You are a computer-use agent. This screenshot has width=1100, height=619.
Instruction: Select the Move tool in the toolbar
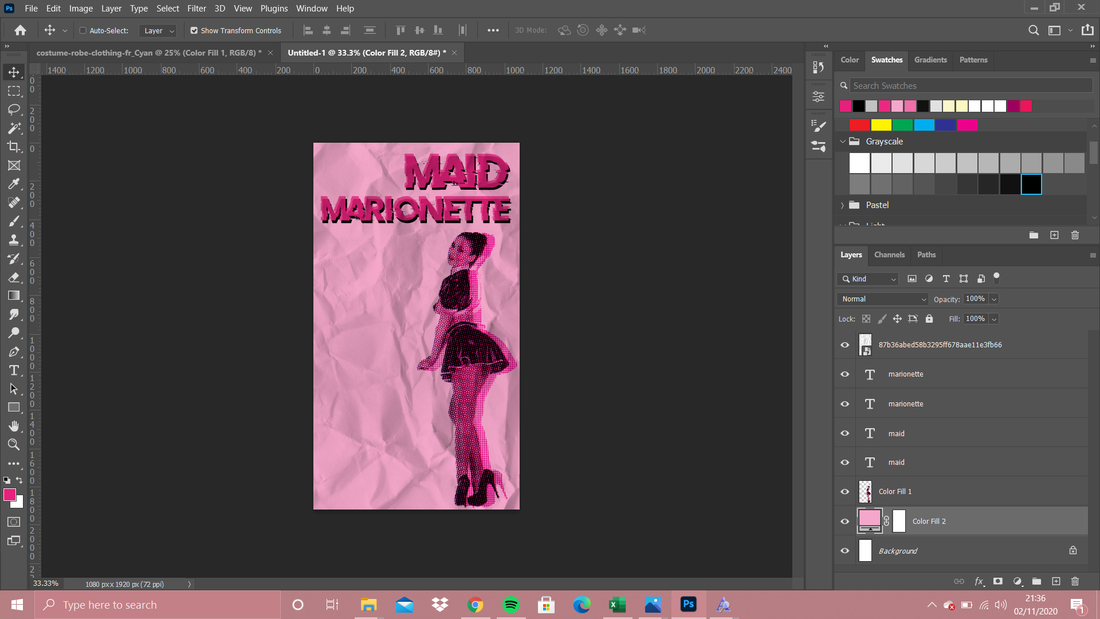click(14, 72)
